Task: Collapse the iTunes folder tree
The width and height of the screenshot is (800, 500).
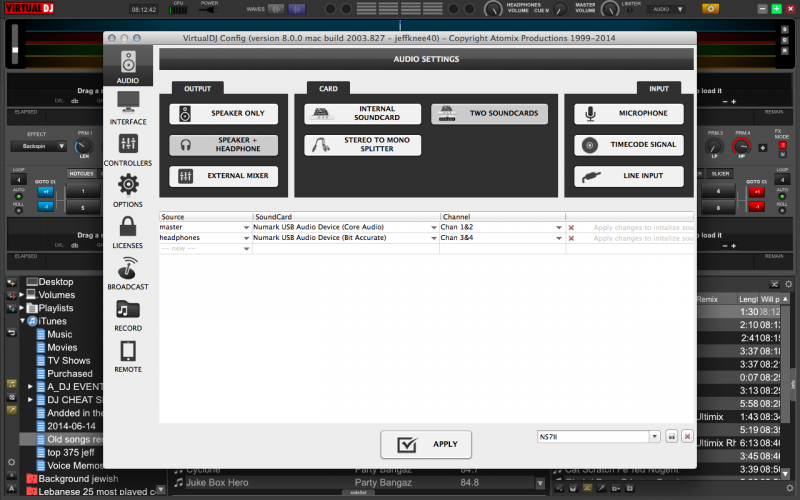Action: (x=22, y=321)
